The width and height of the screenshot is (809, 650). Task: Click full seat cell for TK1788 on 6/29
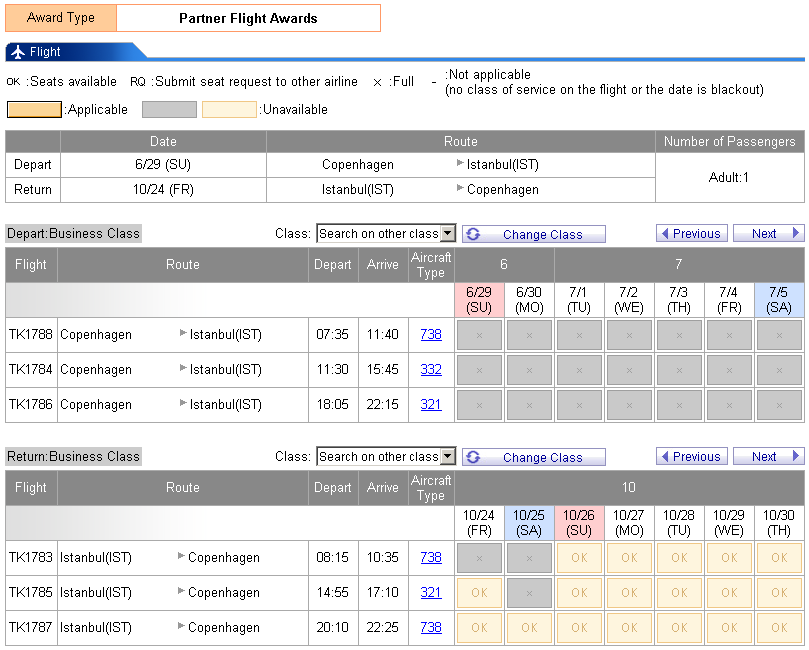pyautogui.click(x=479, y=335)
